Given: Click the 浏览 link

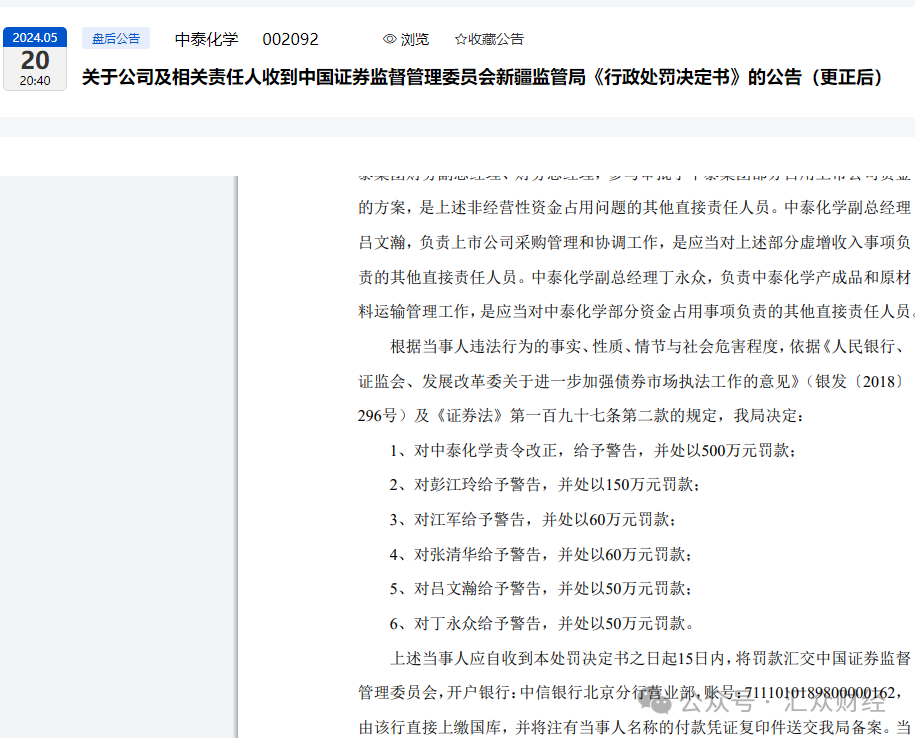Looking at the screenshot, I should (414, 39).
